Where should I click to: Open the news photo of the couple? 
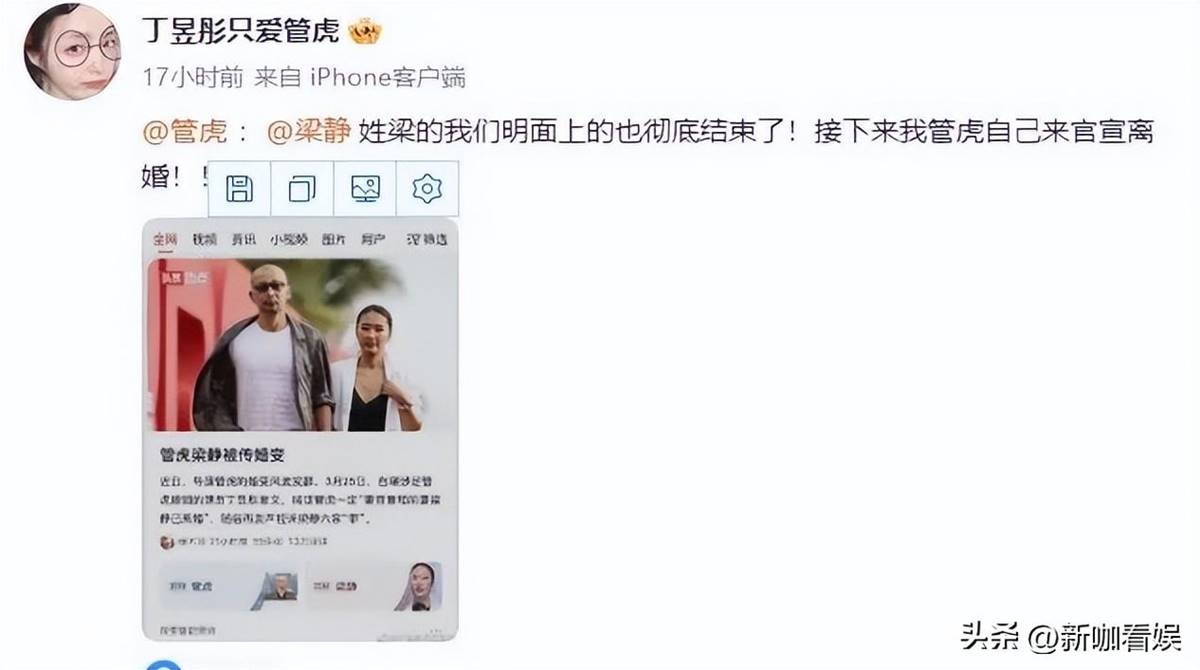301,345
